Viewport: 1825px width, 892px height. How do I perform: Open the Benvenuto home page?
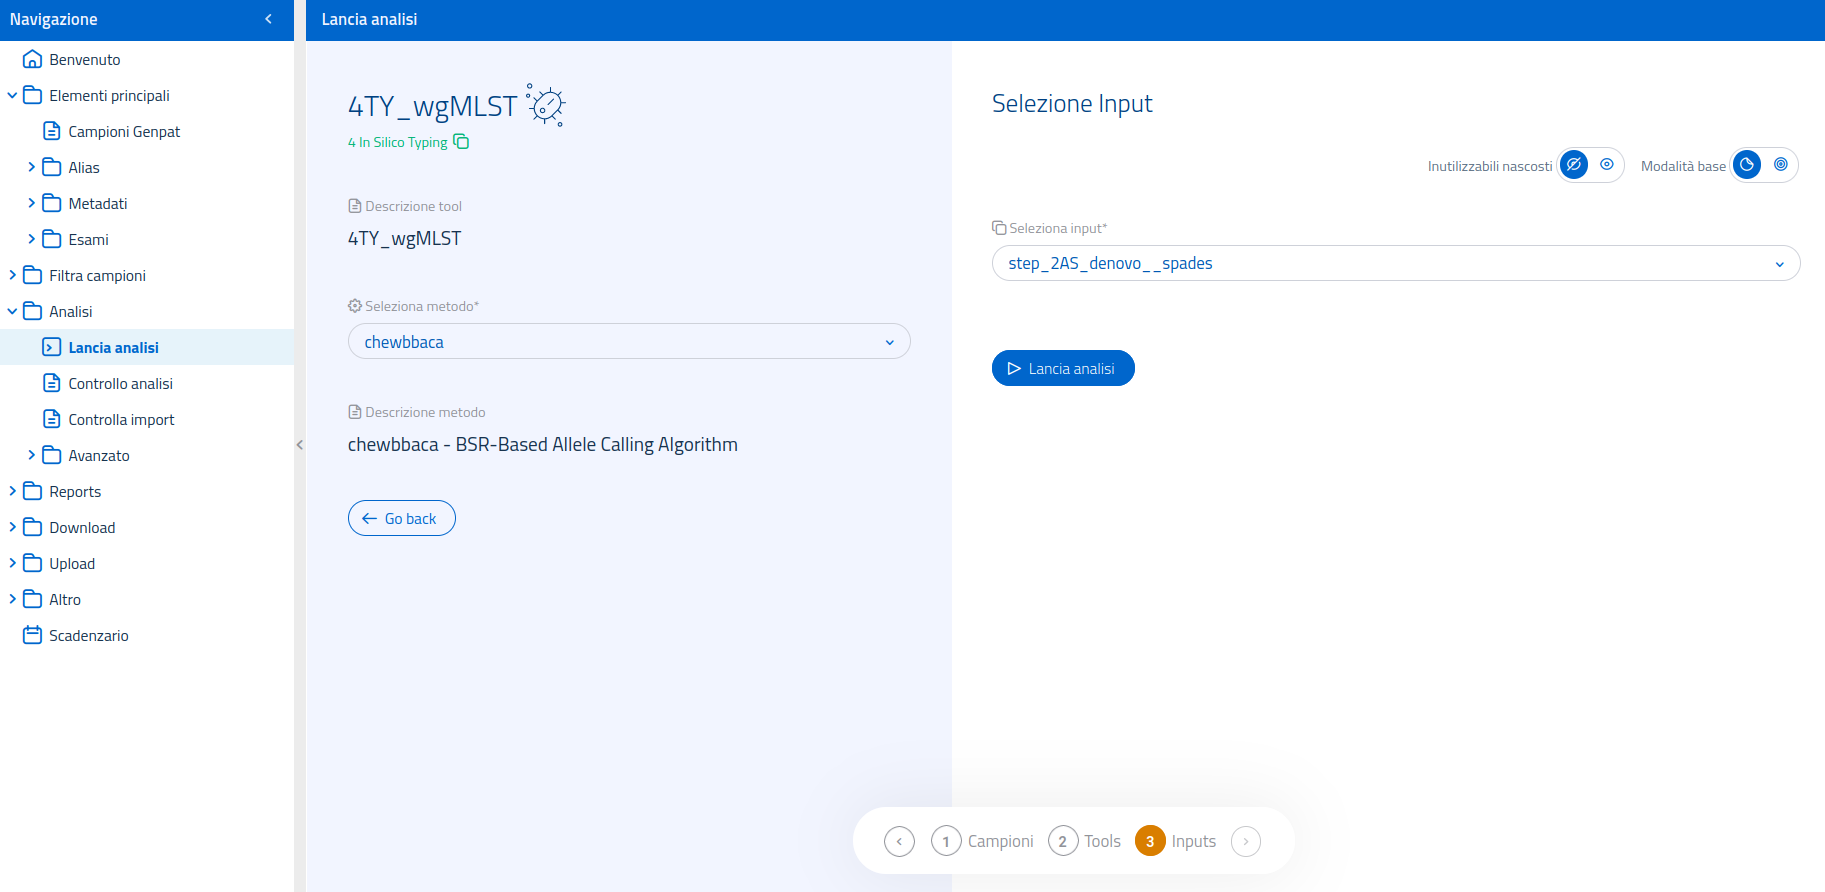click(84, 60)
